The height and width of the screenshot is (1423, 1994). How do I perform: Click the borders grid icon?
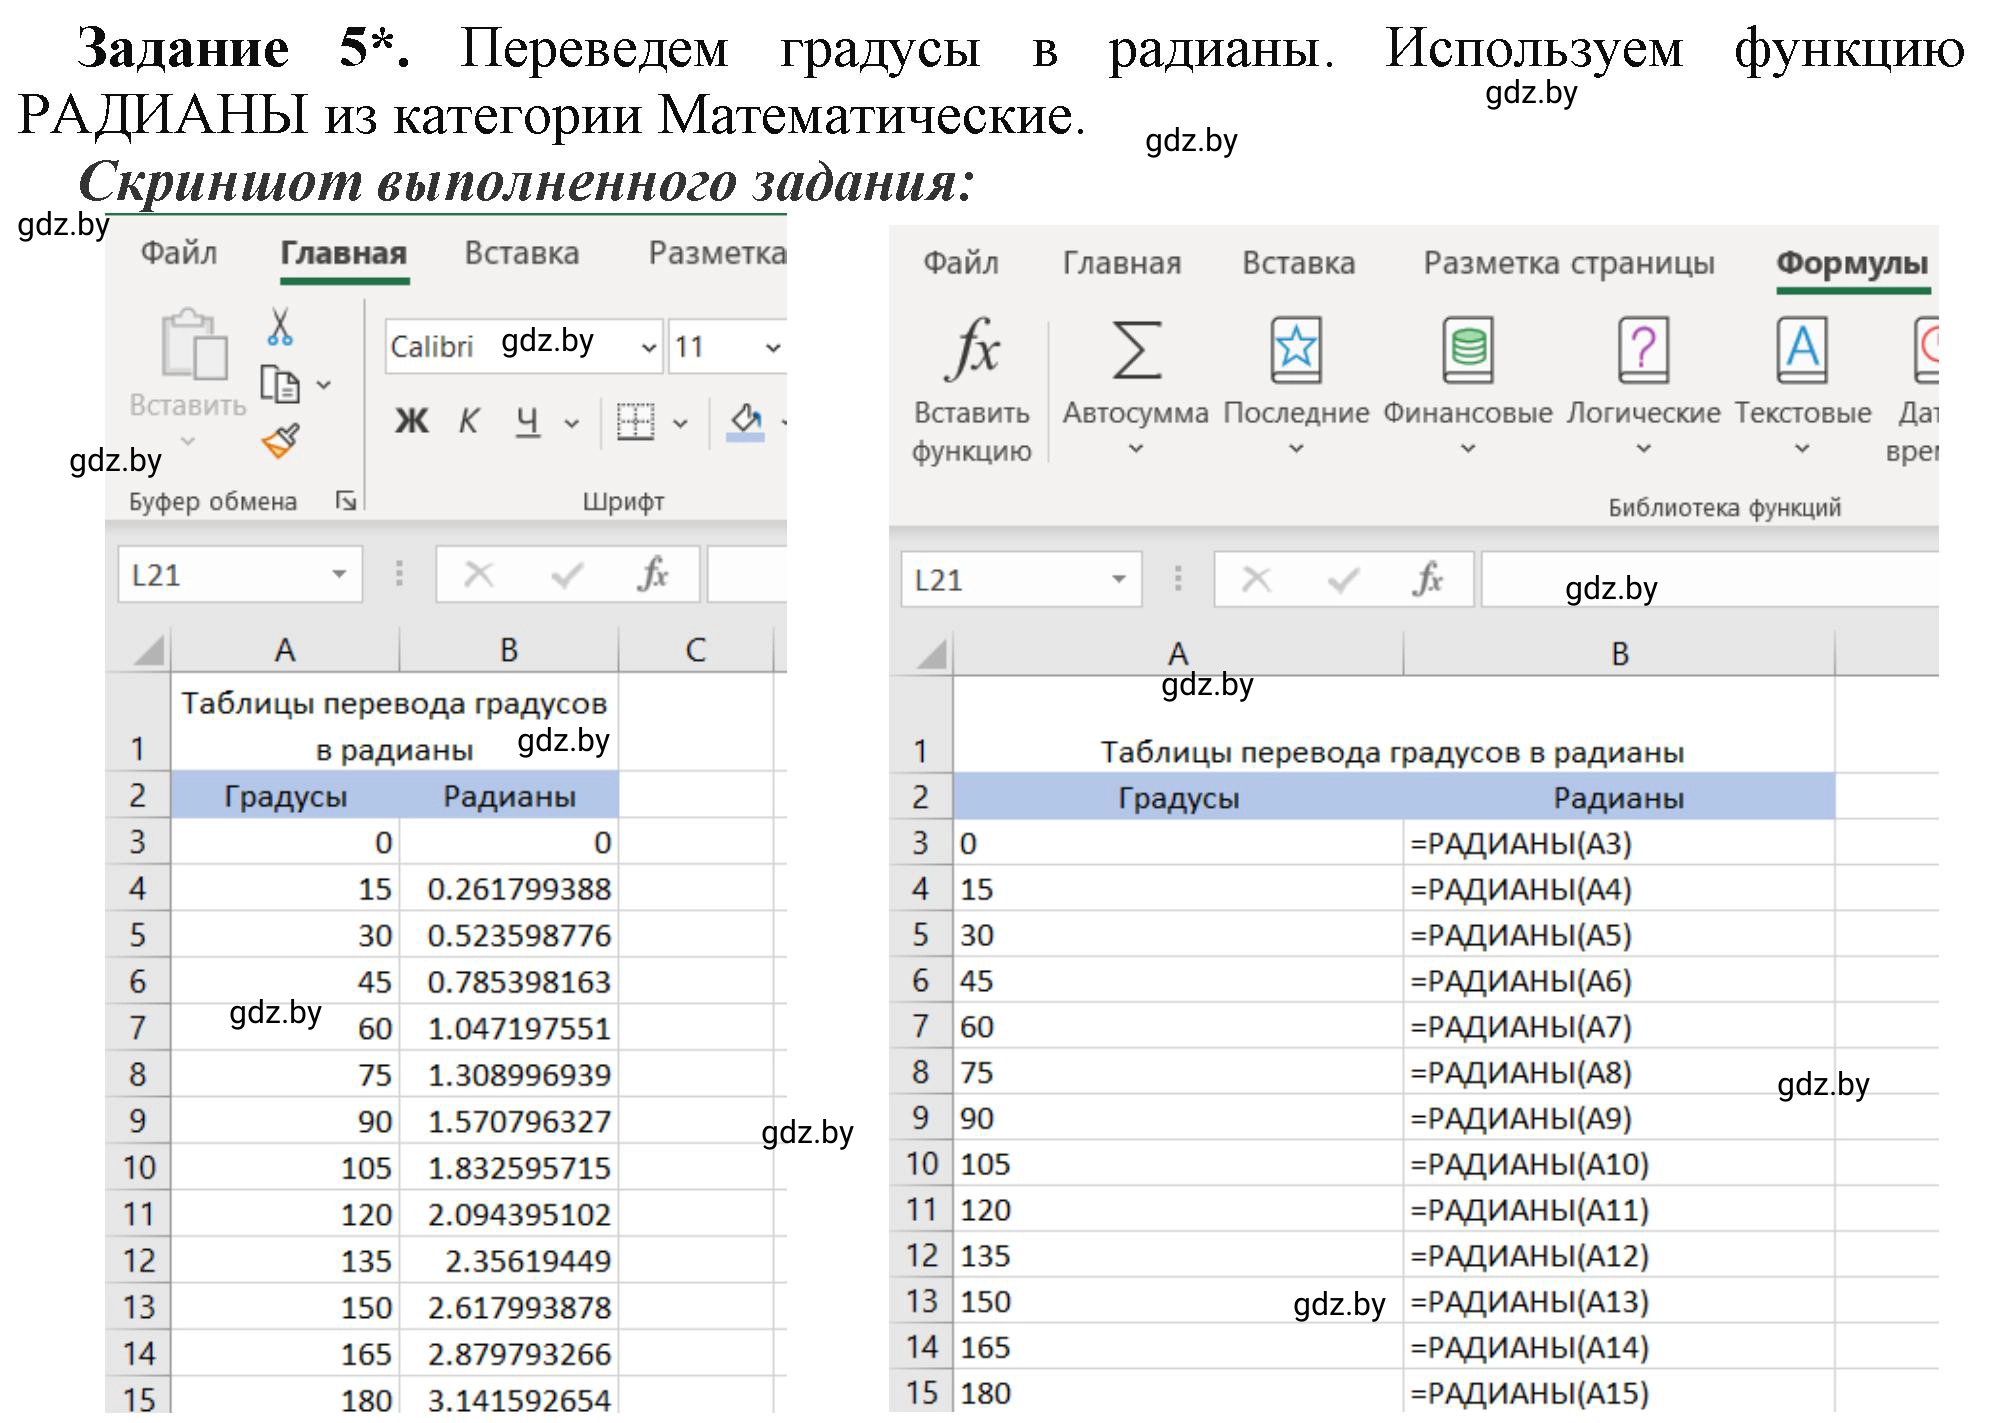(635, 422)
